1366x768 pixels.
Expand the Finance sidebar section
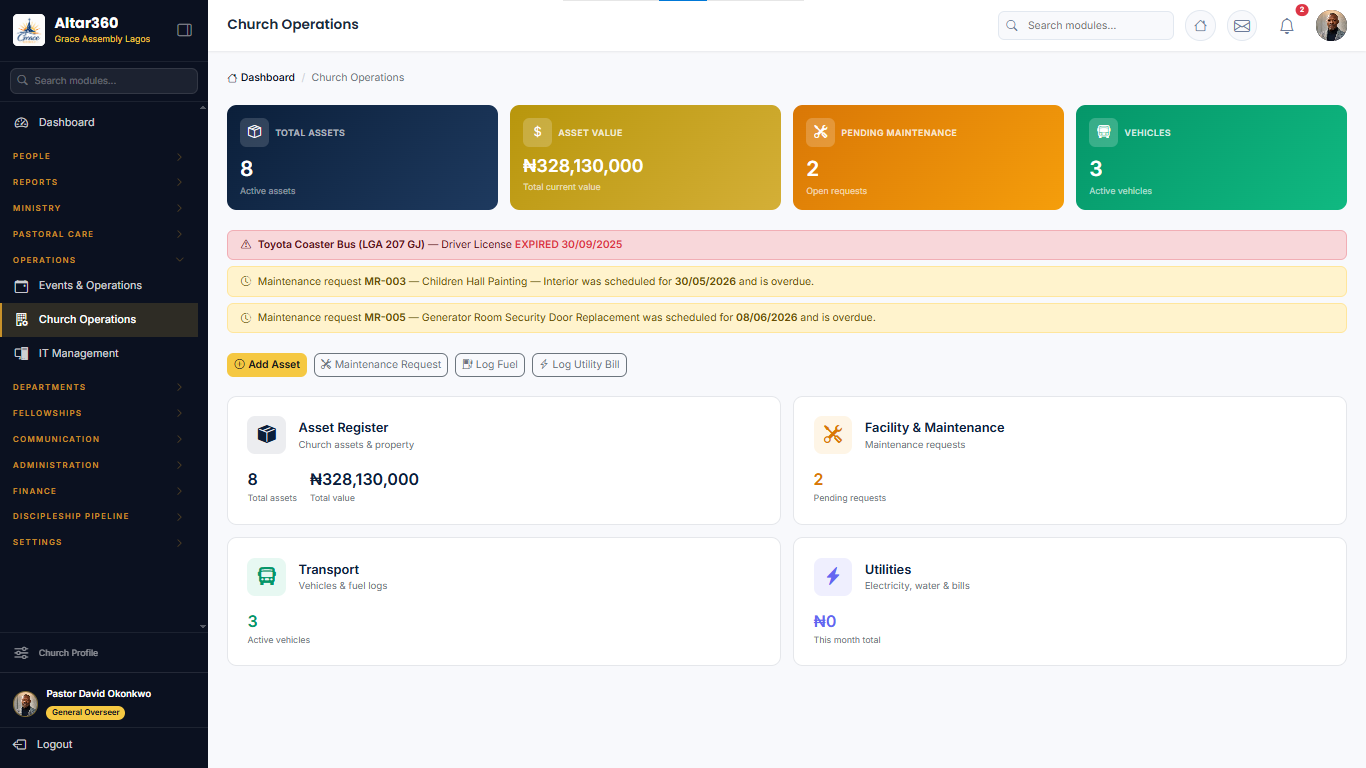click(99, 491)
